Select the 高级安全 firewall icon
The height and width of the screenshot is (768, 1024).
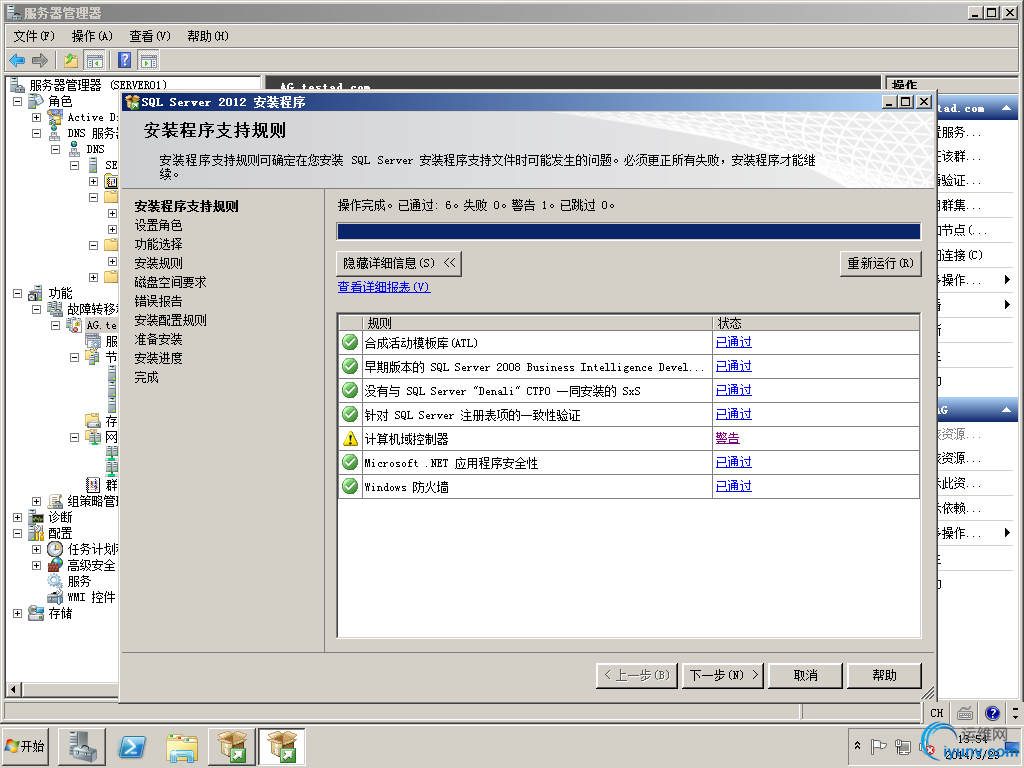click(x=55, y=565)
